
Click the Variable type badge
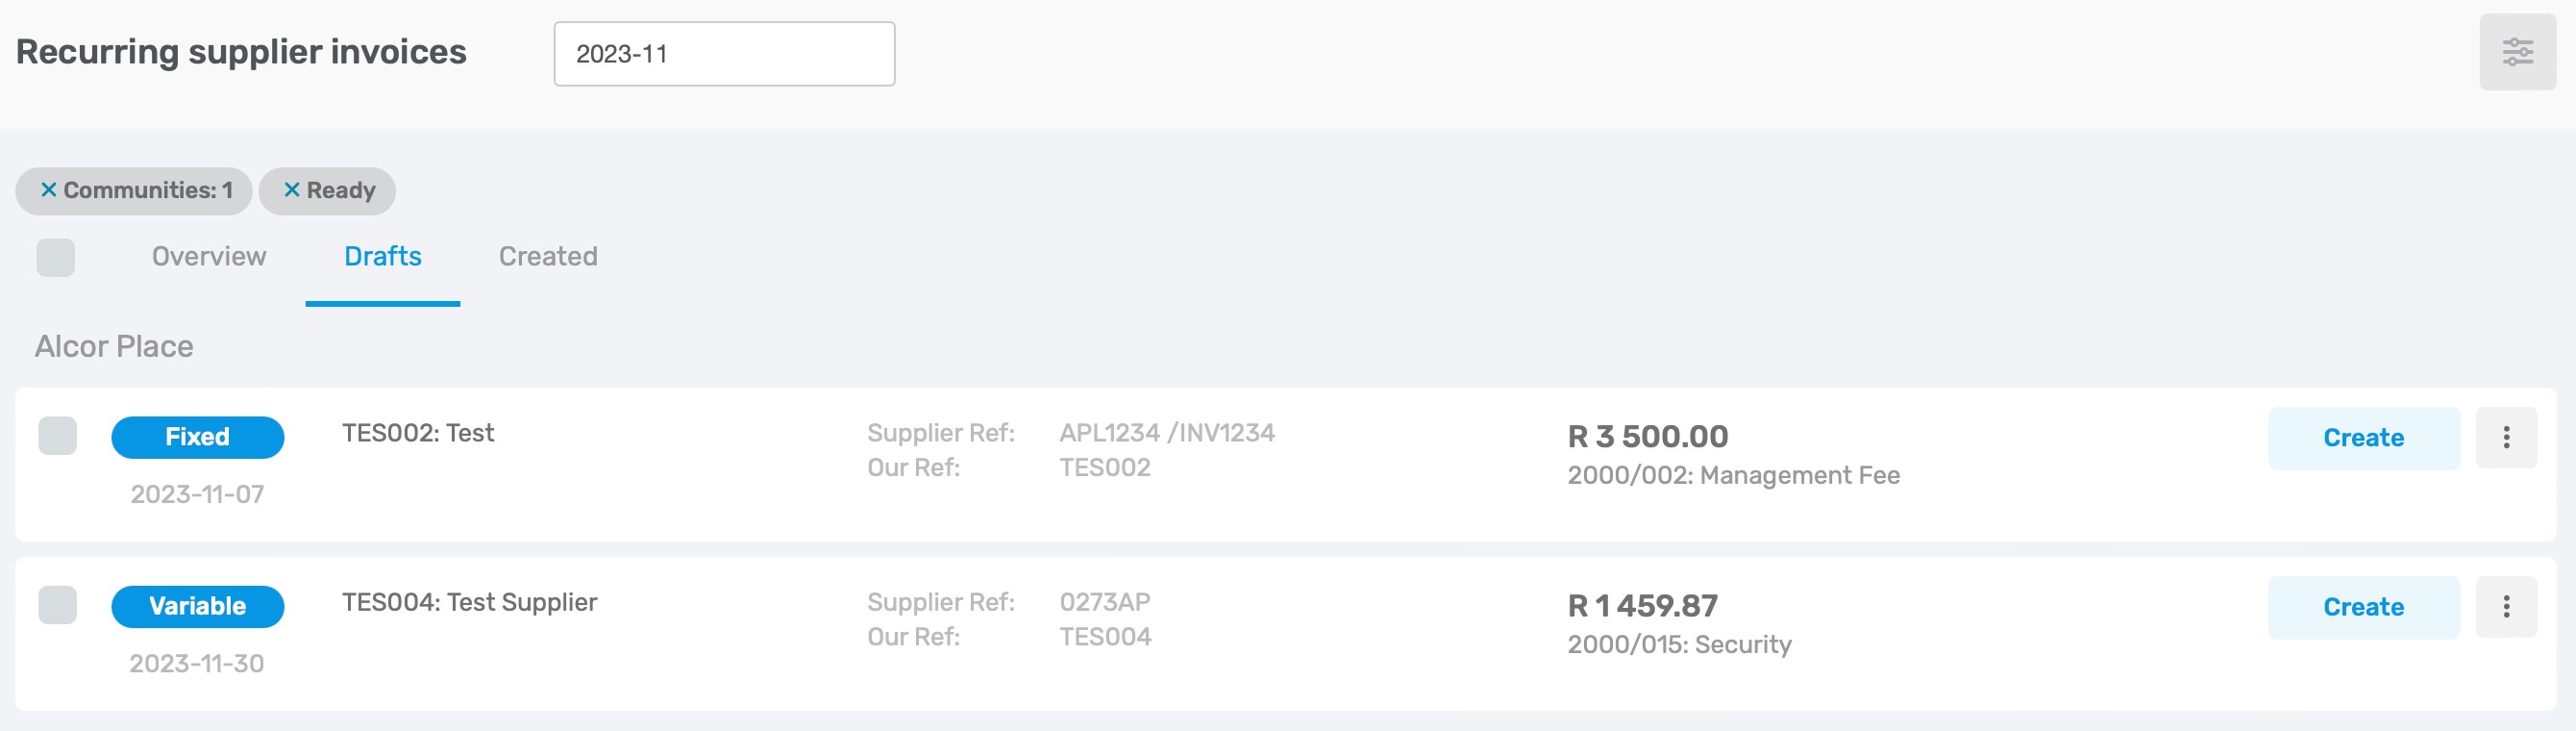tap(198, 606)
